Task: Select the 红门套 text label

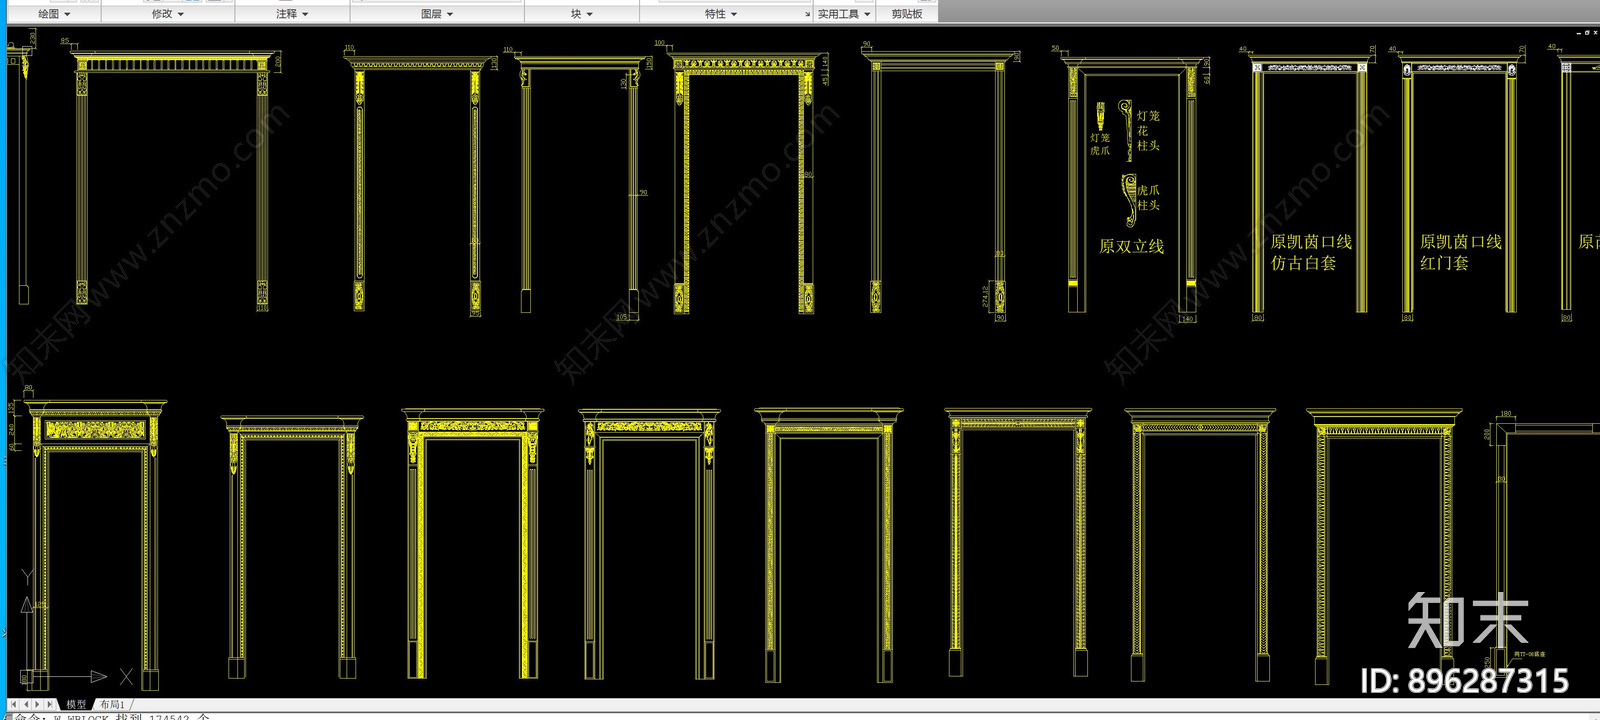Action: [x=1444, y=263]
